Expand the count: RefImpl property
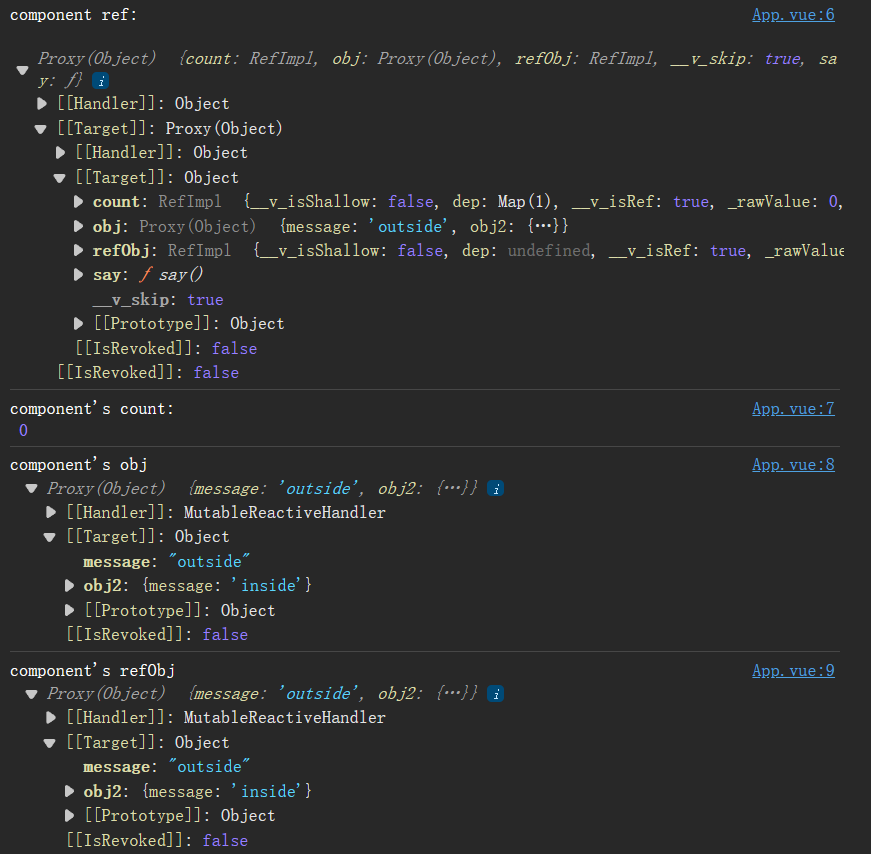 click(79, 202)
